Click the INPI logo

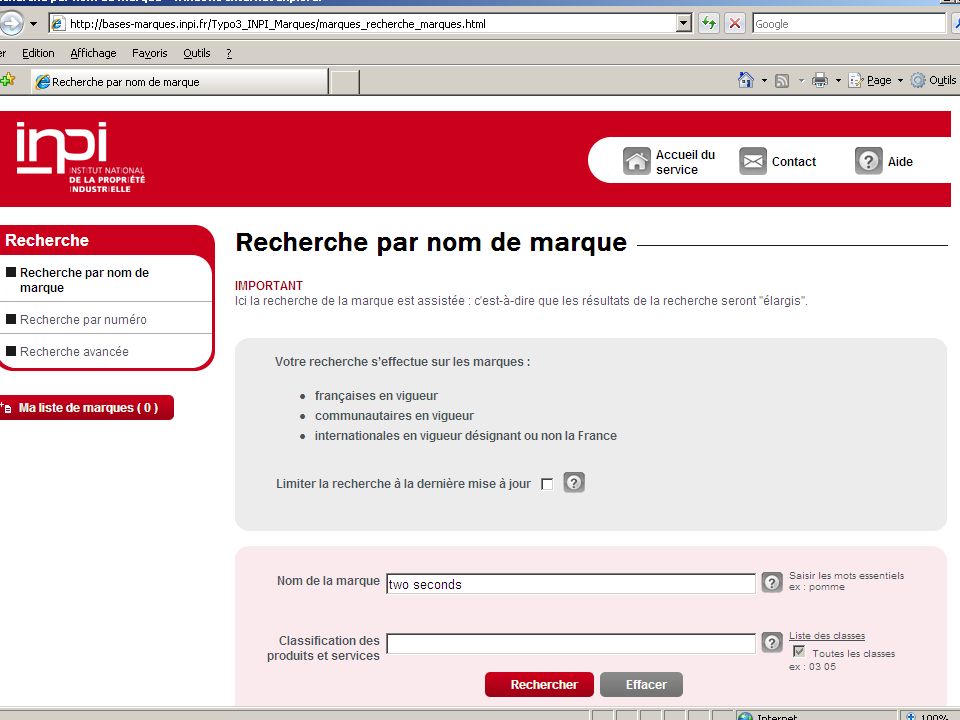point(81,157)
